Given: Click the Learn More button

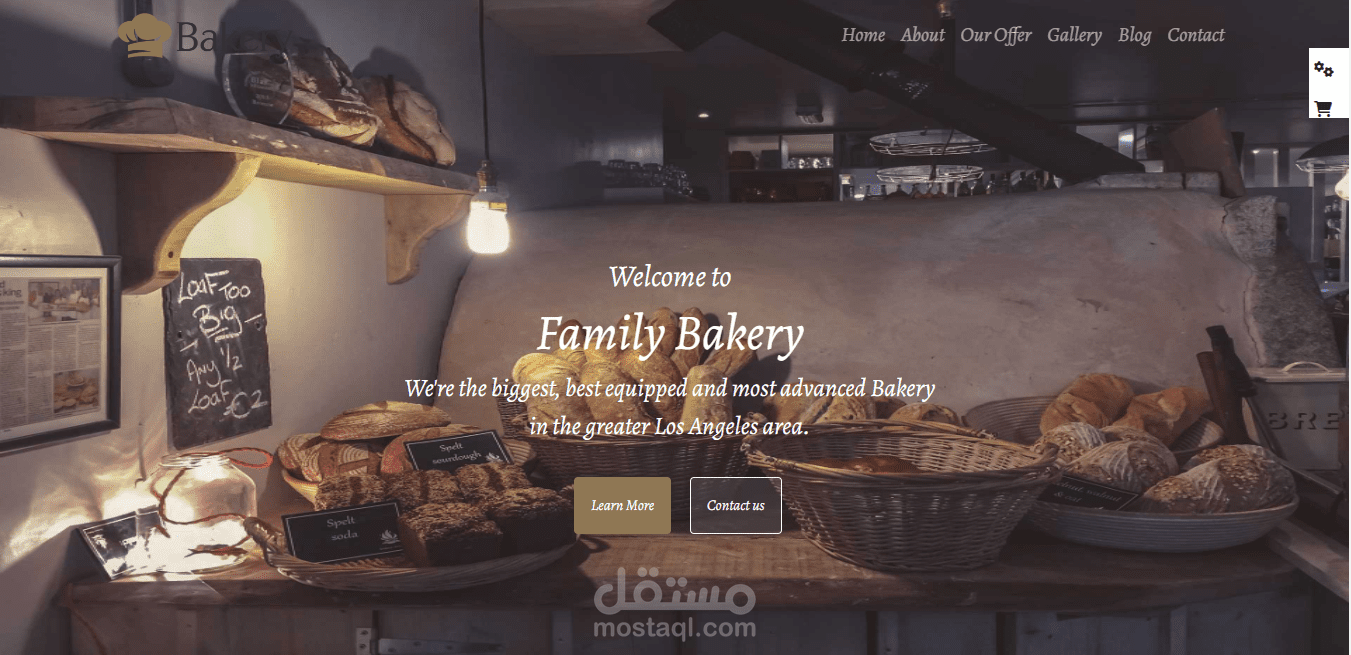Looking at the screenshot, I should 622,505.
